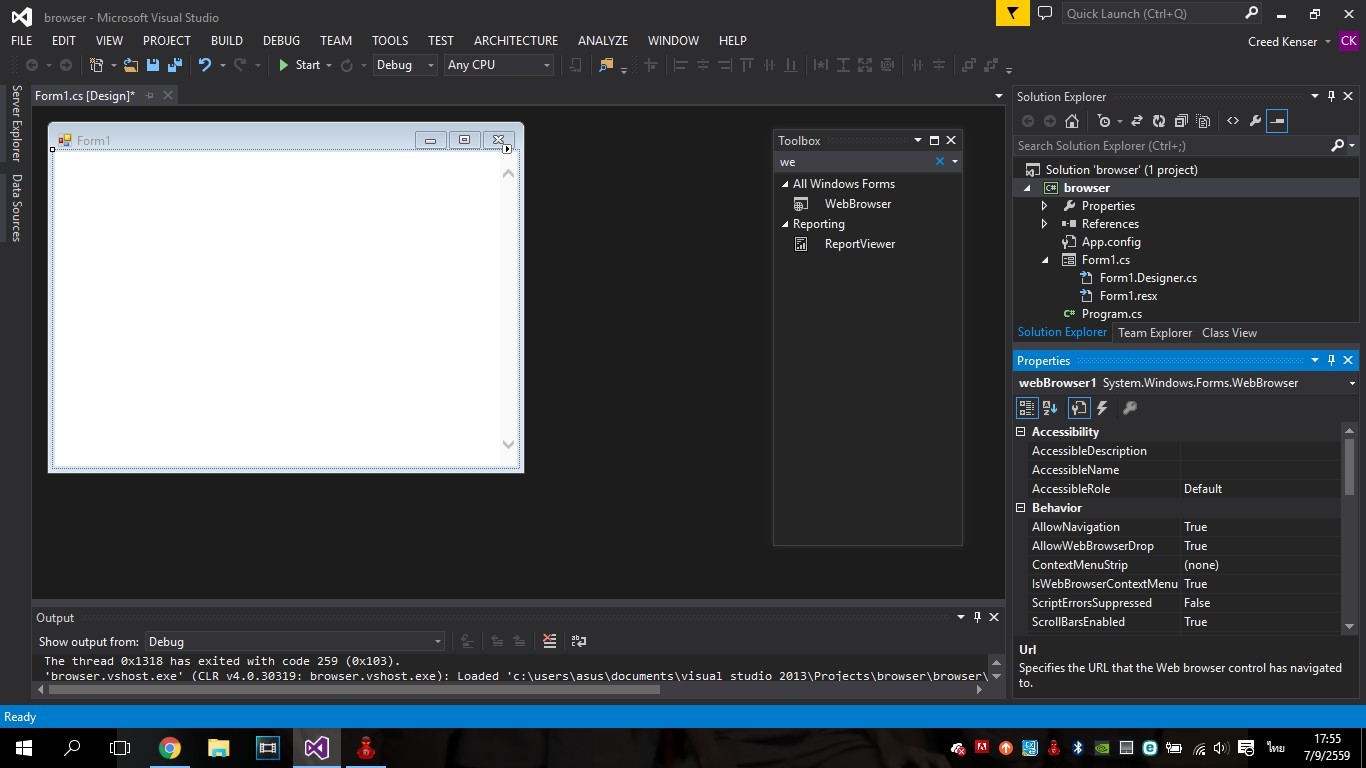Viewport: 1366px width, 768px height.
Task: Expand the References node
Action: tap(1045, 224)
